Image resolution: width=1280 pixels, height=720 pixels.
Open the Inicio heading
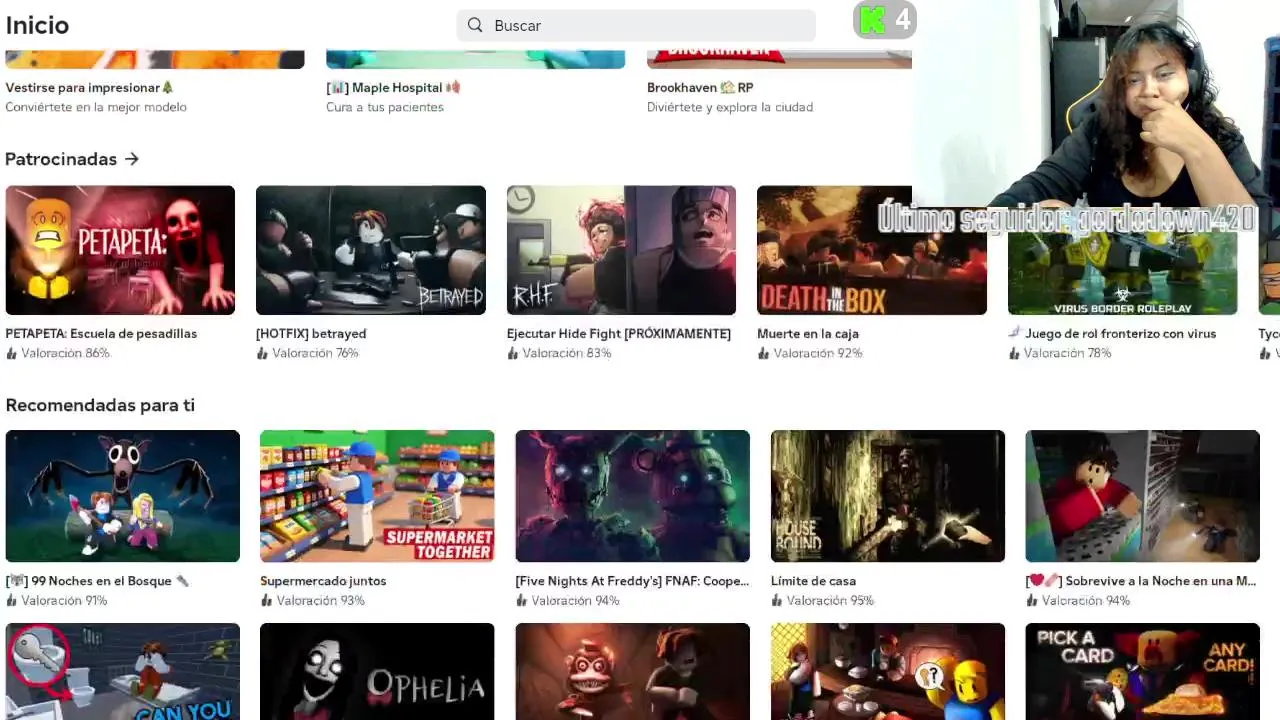click(37, 25)
